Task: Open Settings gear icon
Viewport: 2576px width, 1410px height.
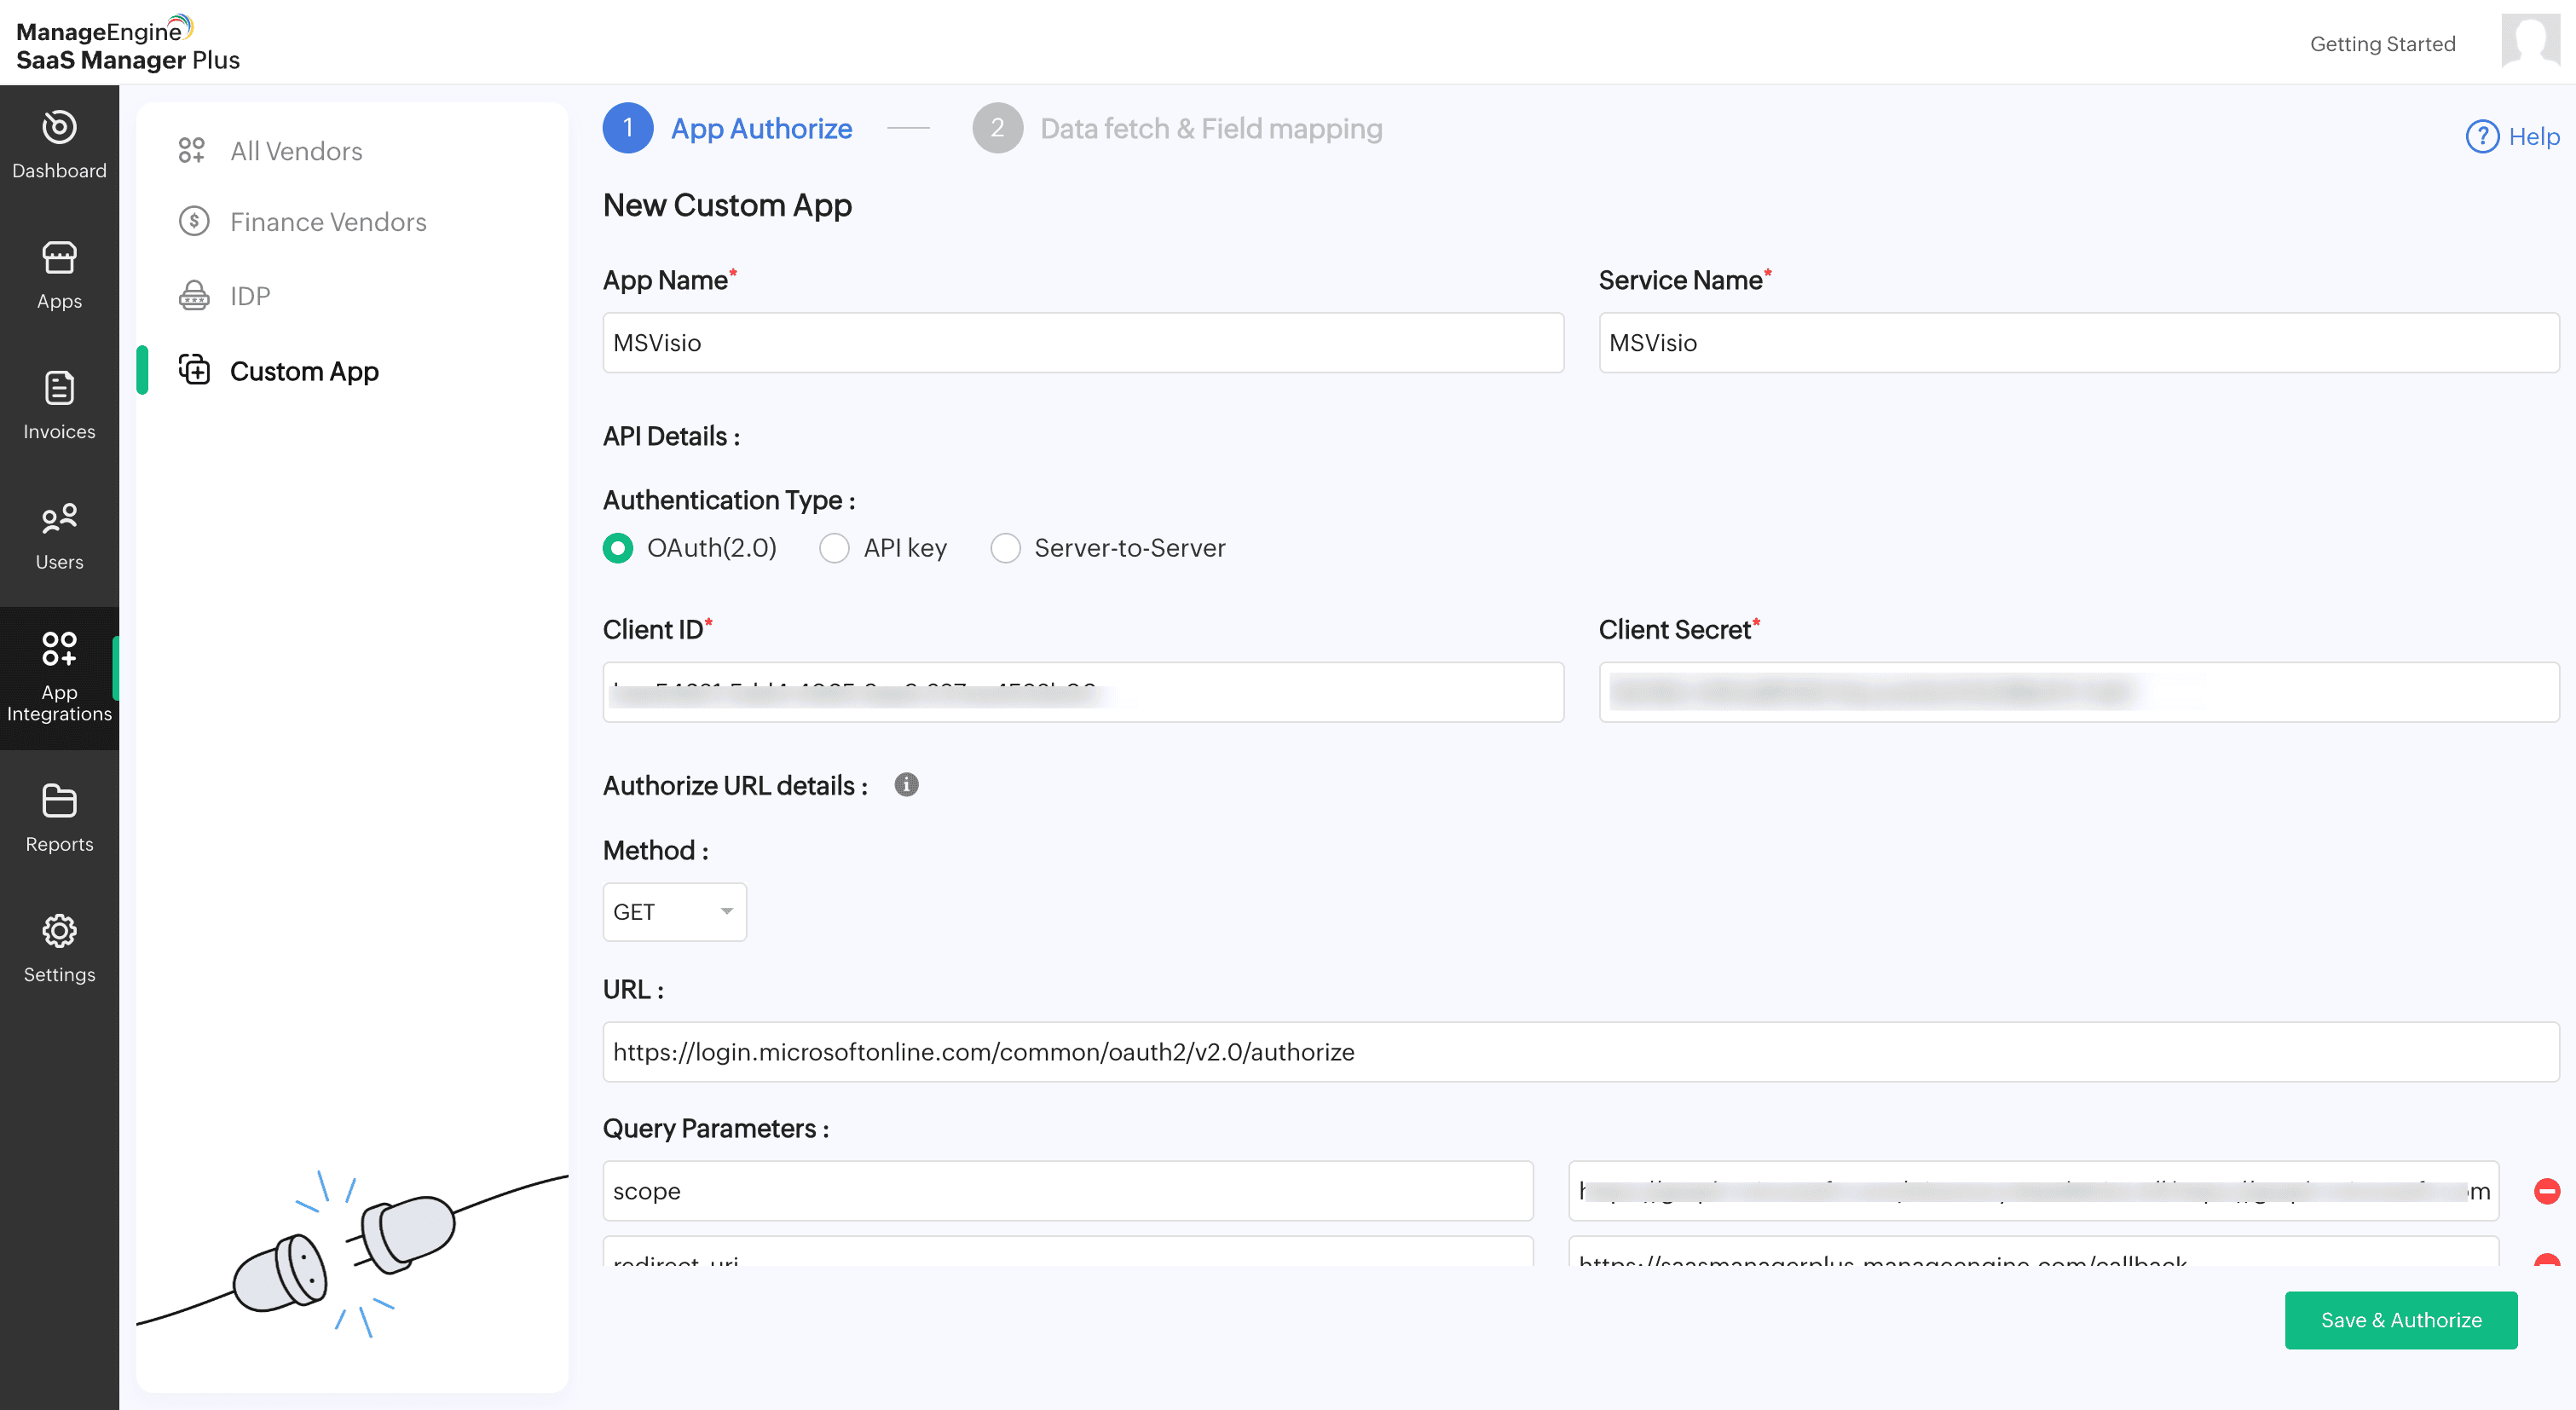Action: [x=59, y=931]
